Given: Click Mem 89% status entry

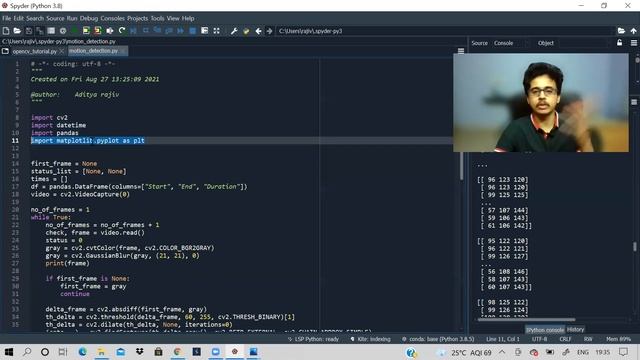Looking at the screenshot, I should tap(618, 339).
